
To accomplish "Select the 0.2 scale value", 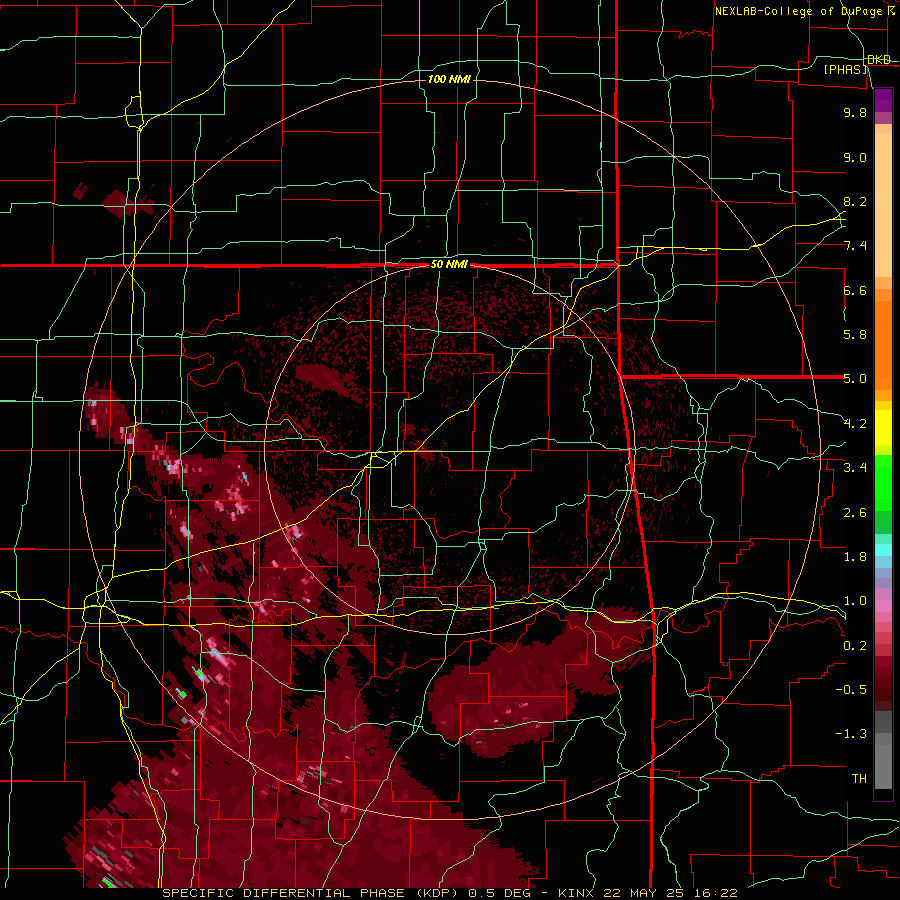I will [855, 646].
